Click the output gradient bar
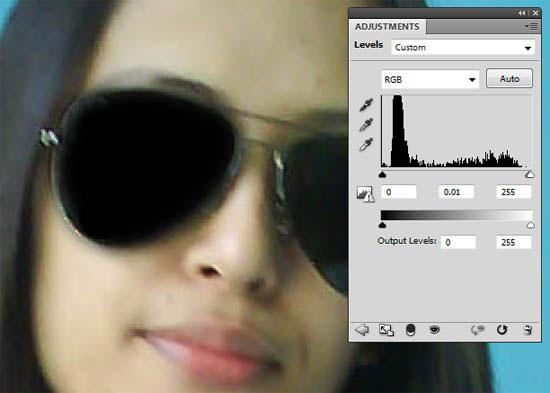 [x=456, y=215]
